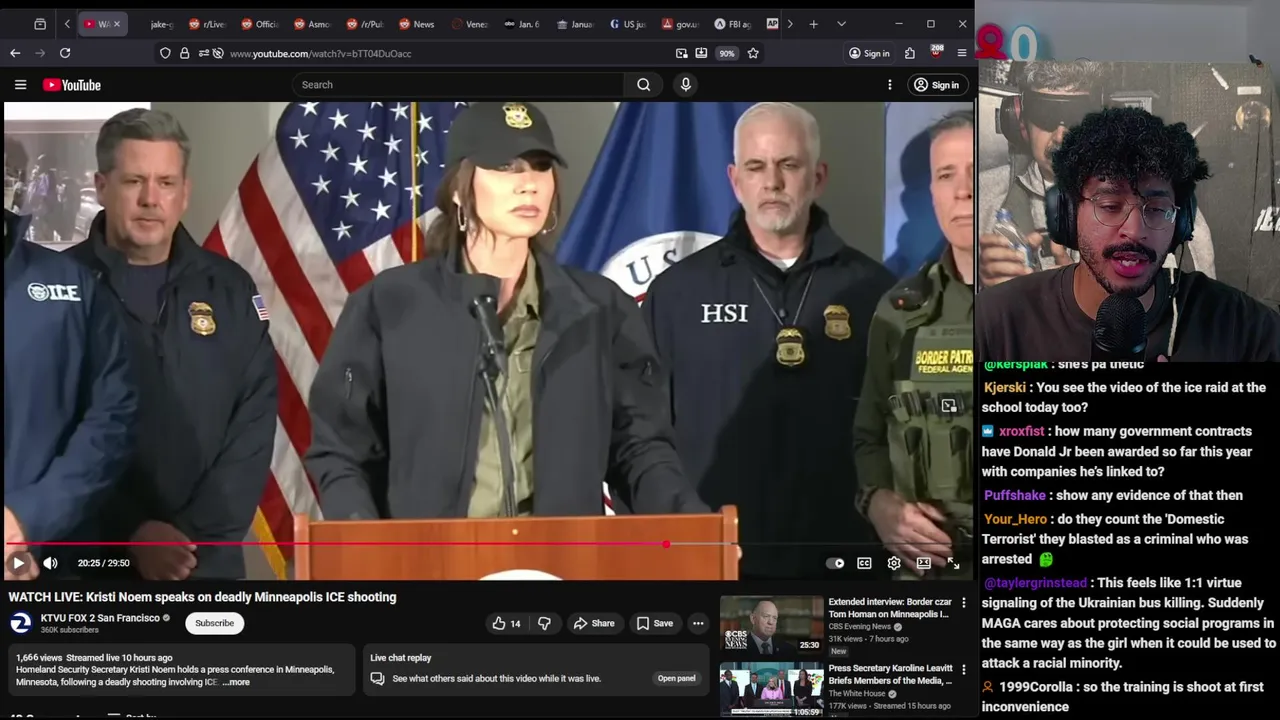Viewport: 1280px width, 720px height.
Task: Switch to the Jan. 6 tab
Action: tap(521, 24)
